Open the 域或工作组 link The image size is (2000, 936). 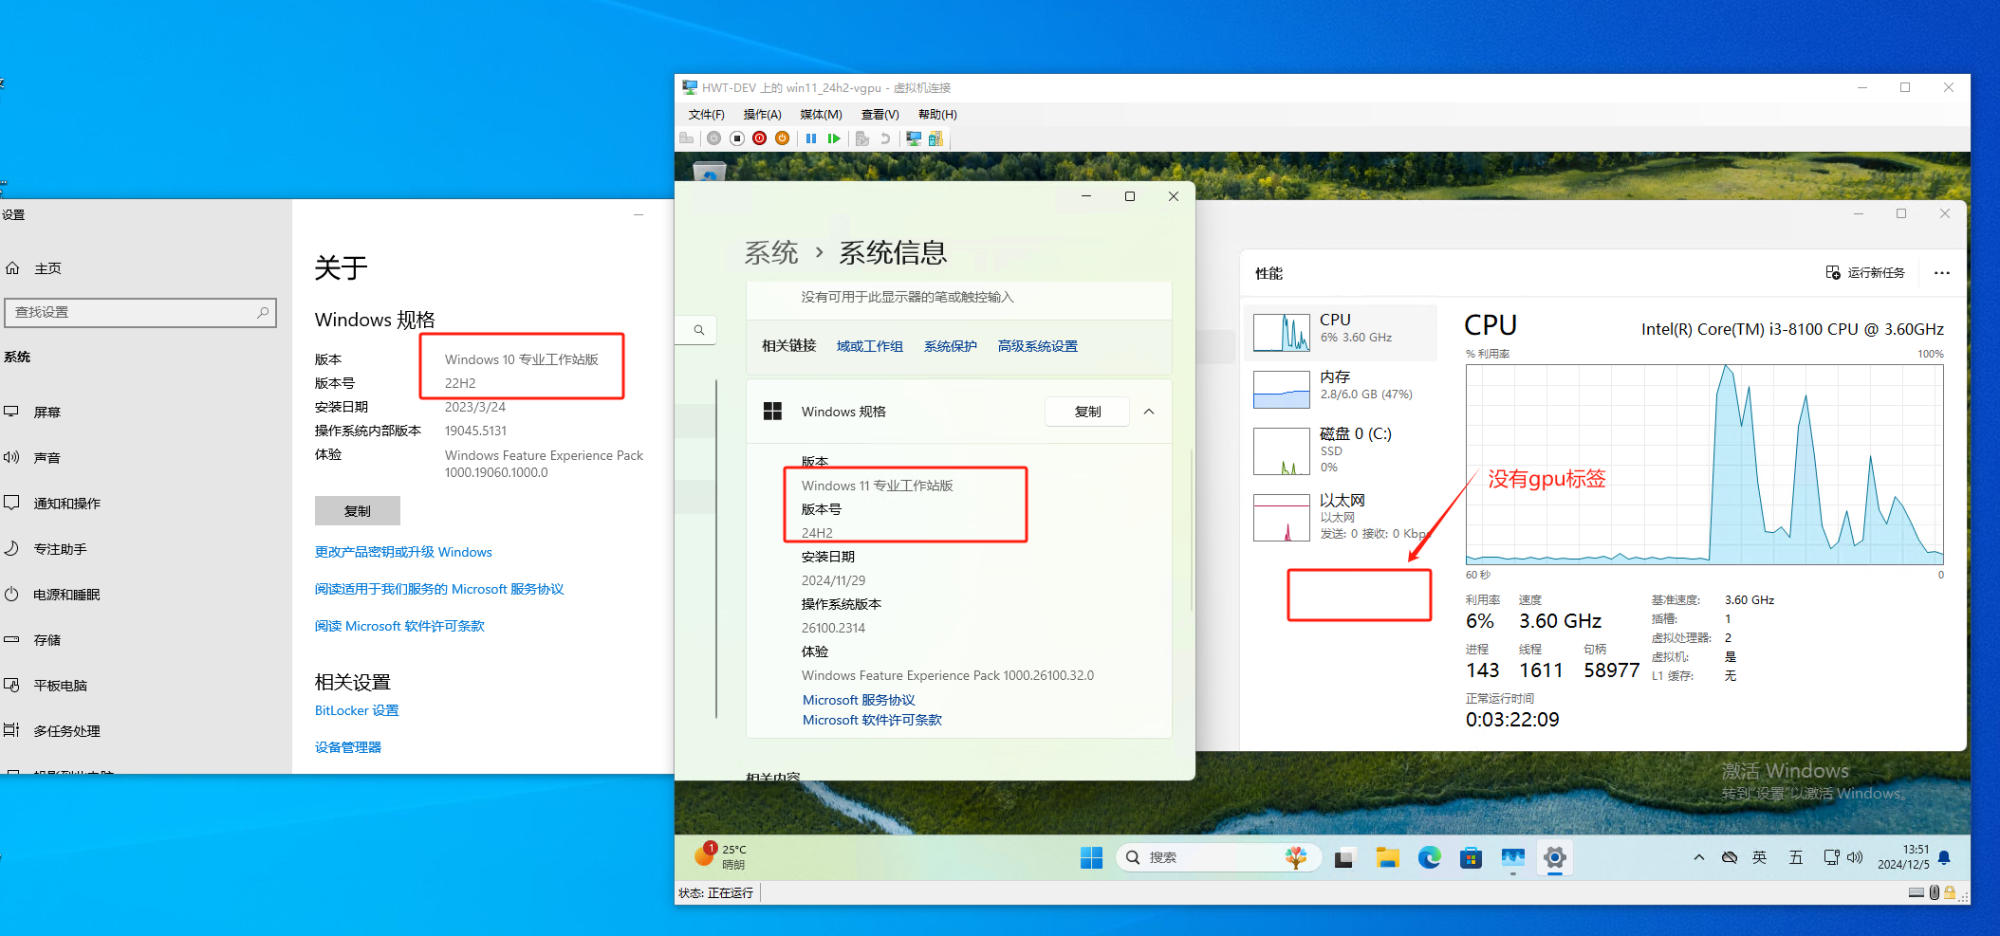[869, 346]
